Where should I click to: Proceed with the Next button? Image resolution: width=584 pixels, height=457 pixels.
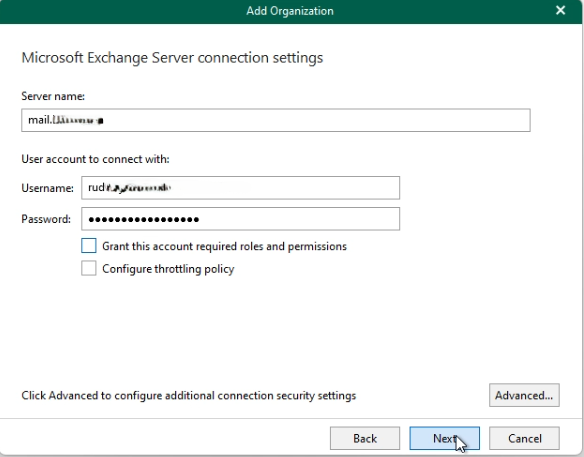coord(444,438)
